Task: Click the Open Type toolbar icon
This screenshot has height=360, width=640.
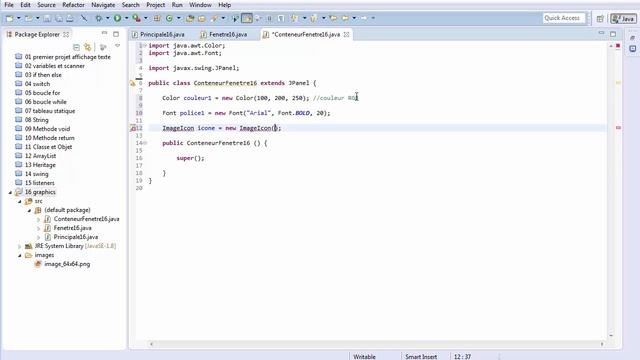Action: pos(190,18)
